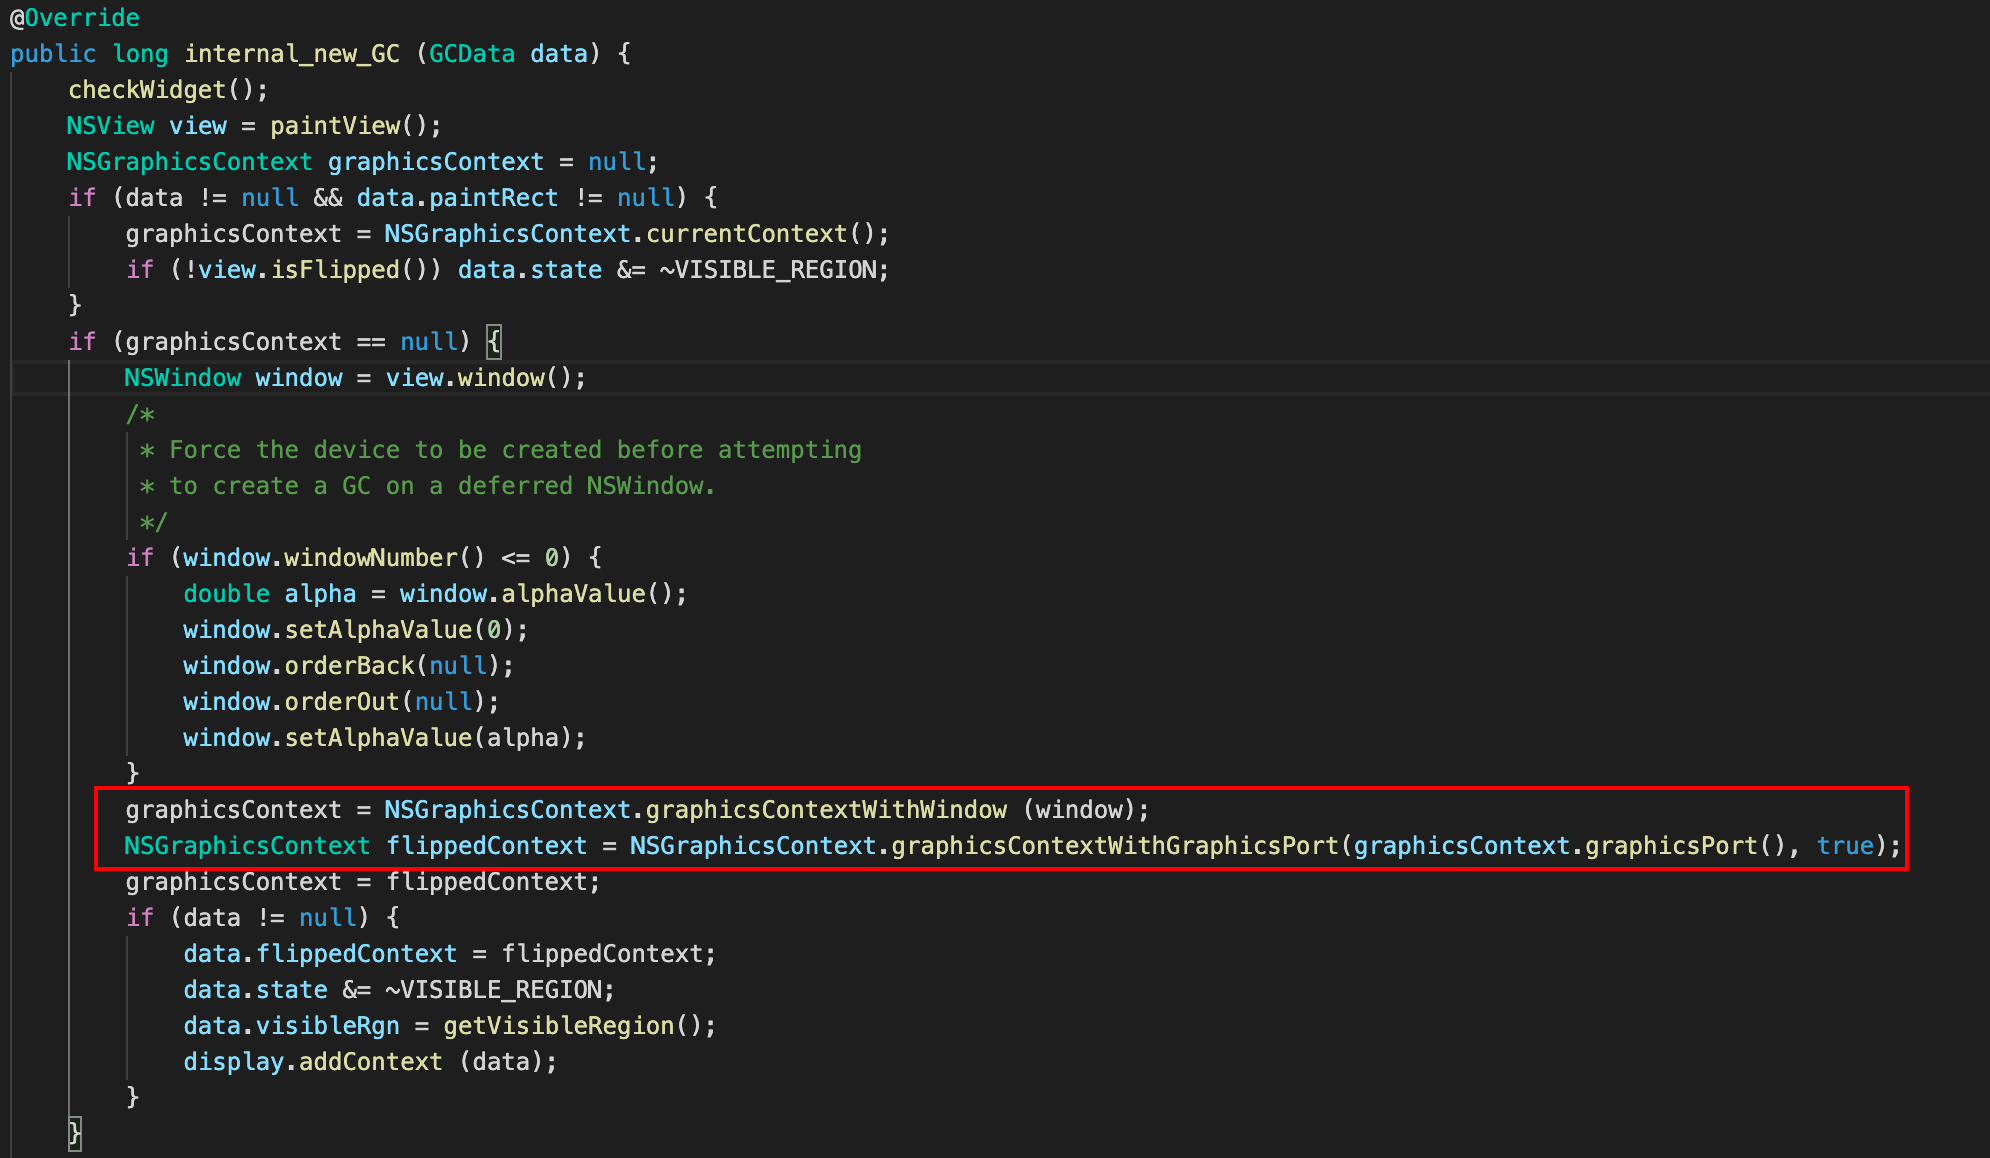Click the highlighted opening brace after null)
Screen dimensions: 1990x1158
(x=493, y=342)
